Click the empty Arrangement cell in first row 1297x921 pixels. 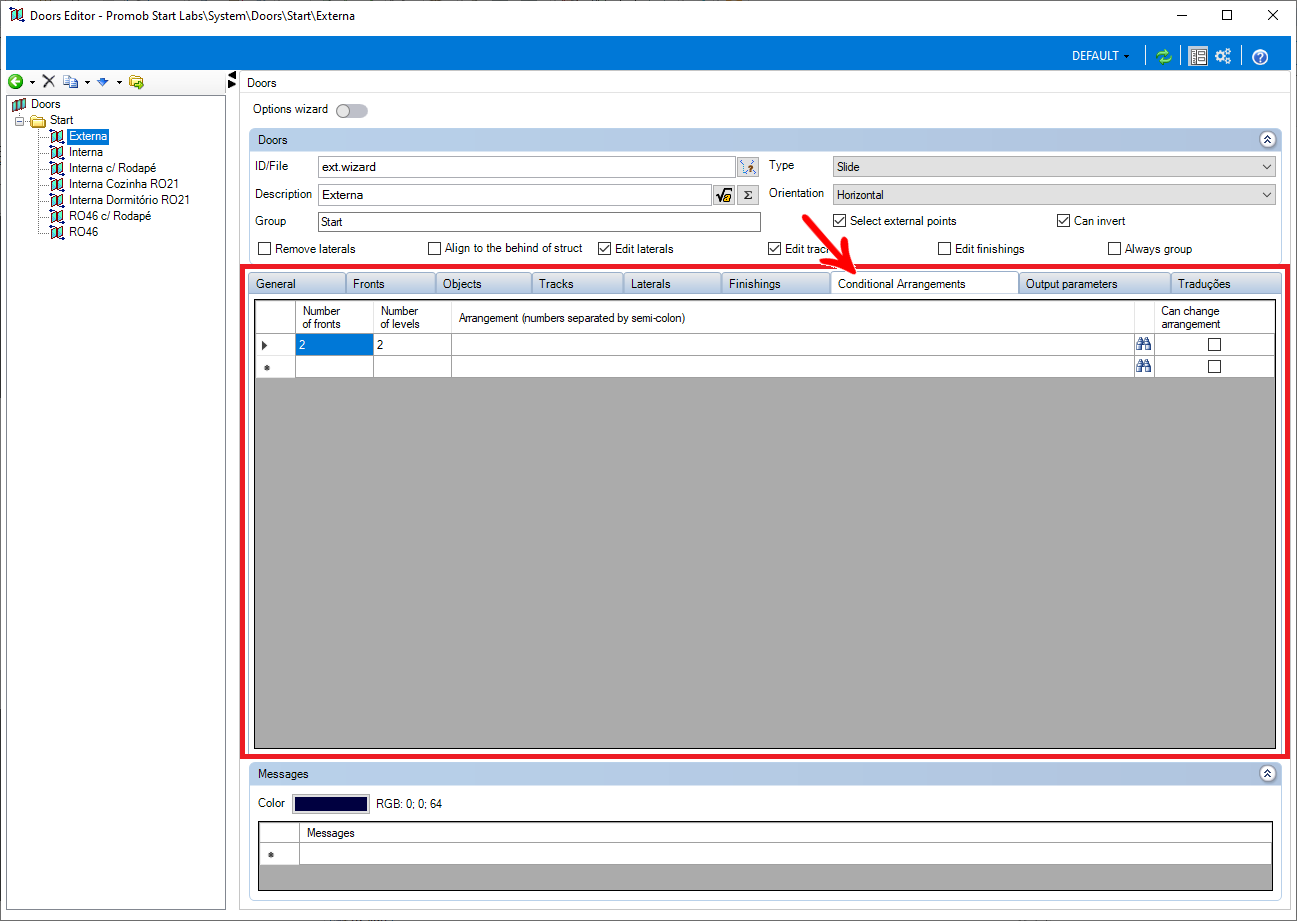click(x=793, y=345)
